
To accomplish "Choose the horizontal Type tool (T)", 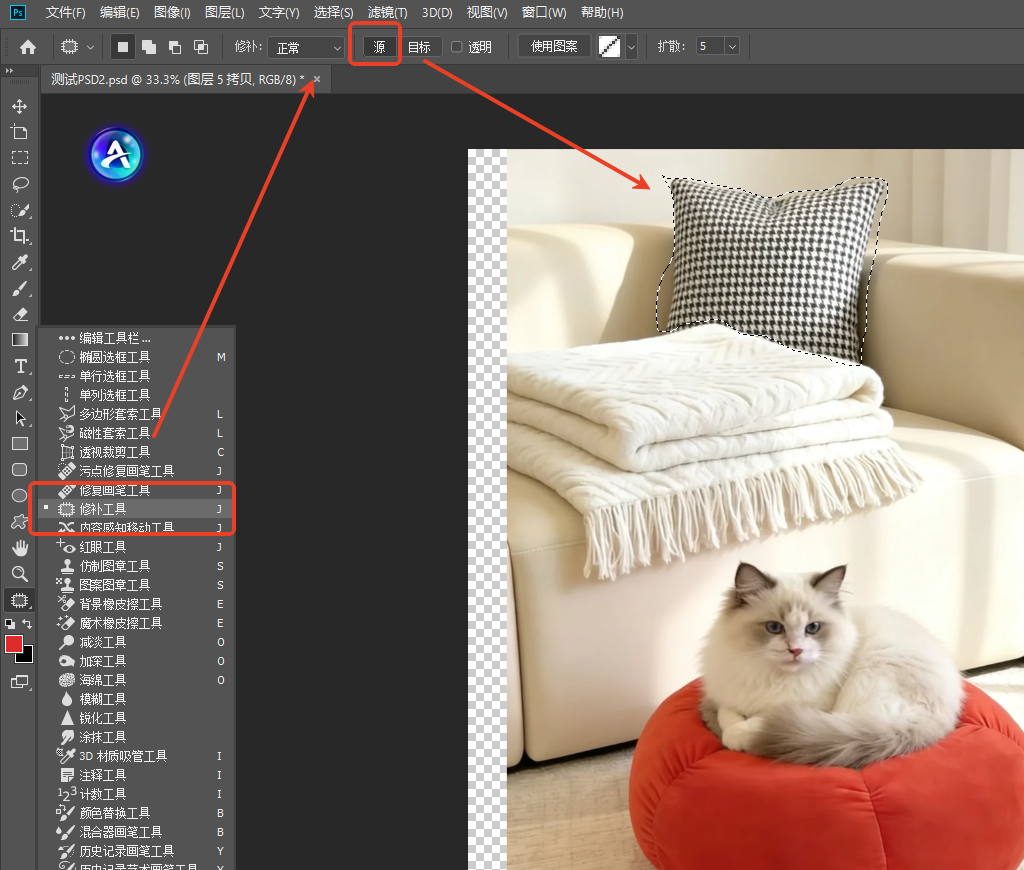I will pos(19,366).
